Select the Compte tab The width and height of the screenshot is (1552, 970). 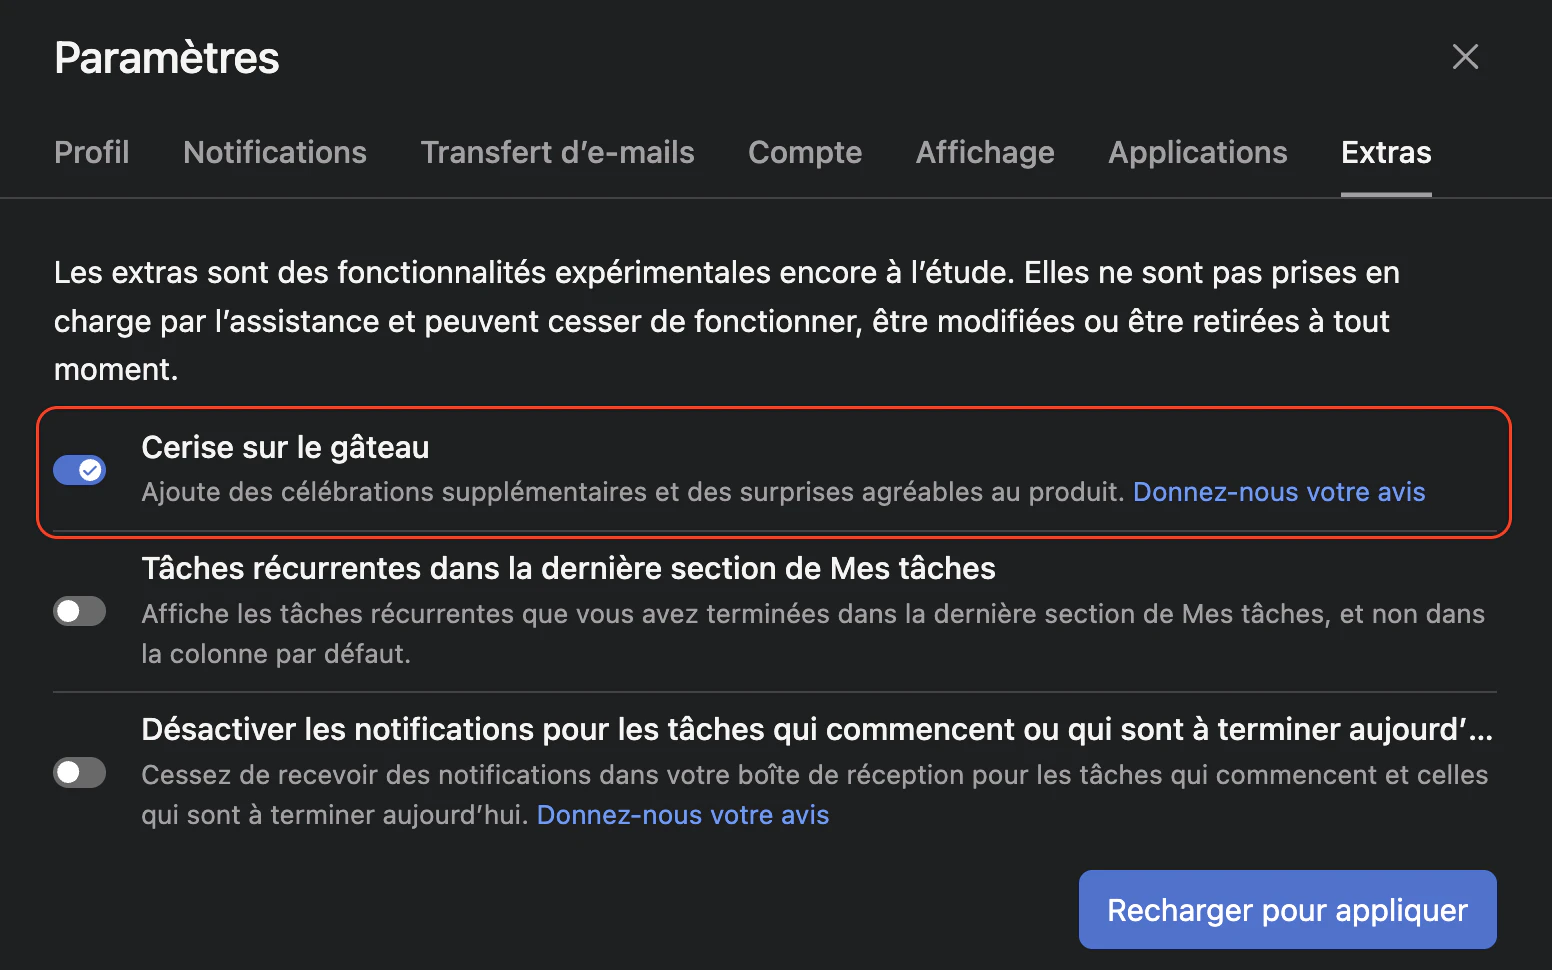[805, 152]
